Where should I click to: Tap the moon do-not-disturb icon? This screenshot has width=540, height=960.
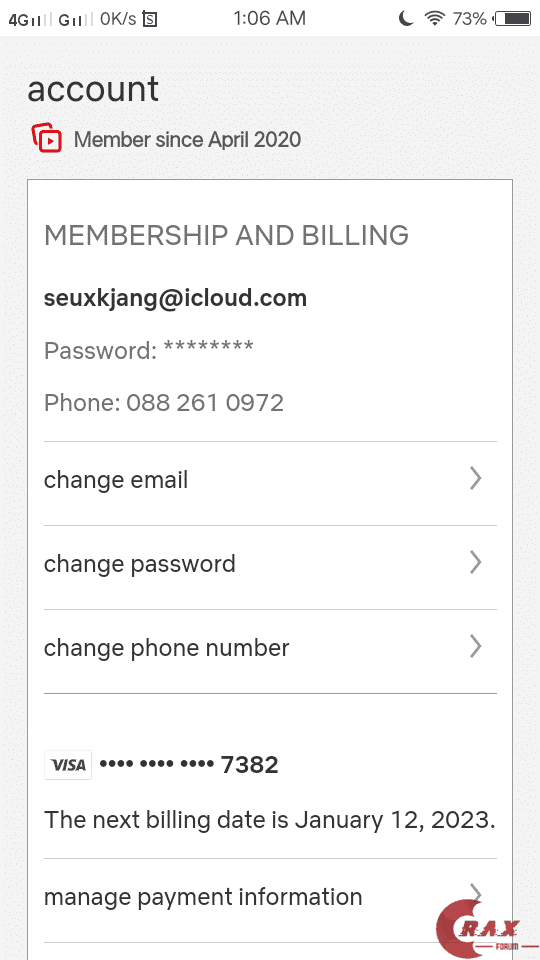[405, 18]
